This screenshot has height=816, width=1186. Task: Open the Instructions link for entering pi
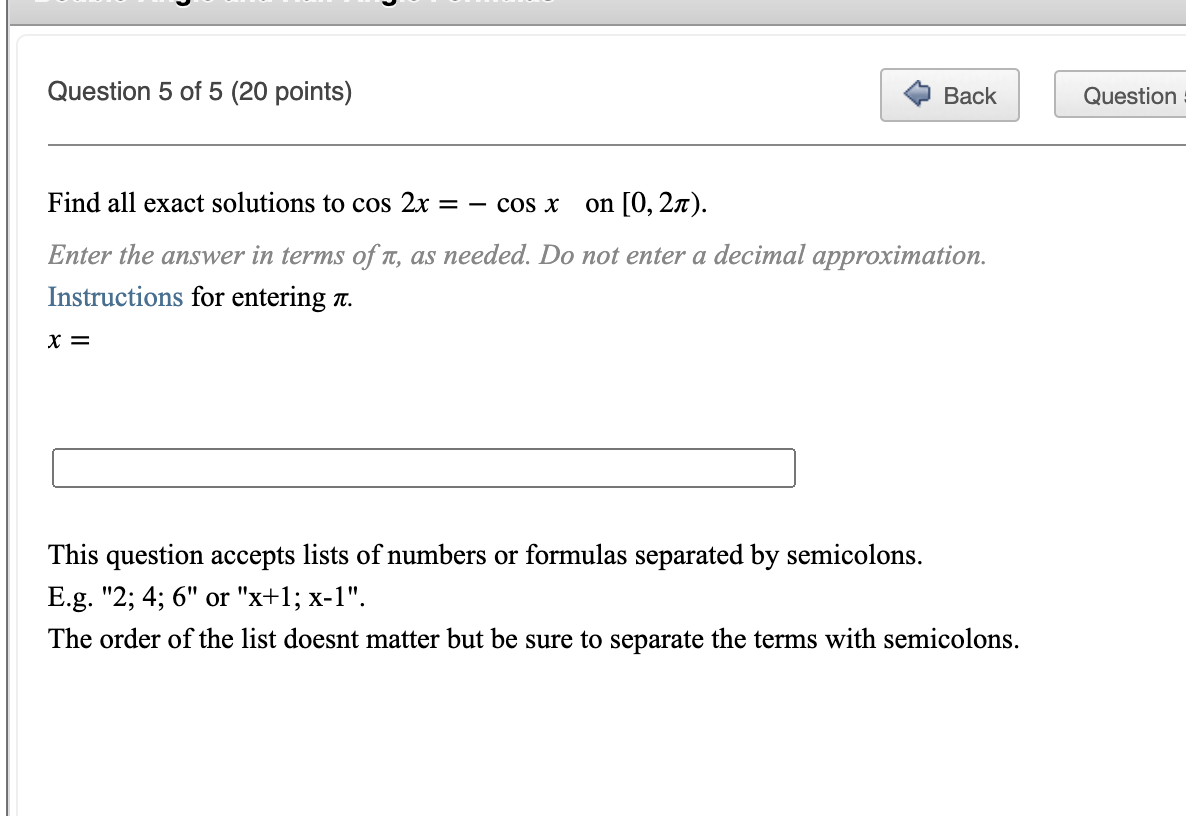(114, 297)
